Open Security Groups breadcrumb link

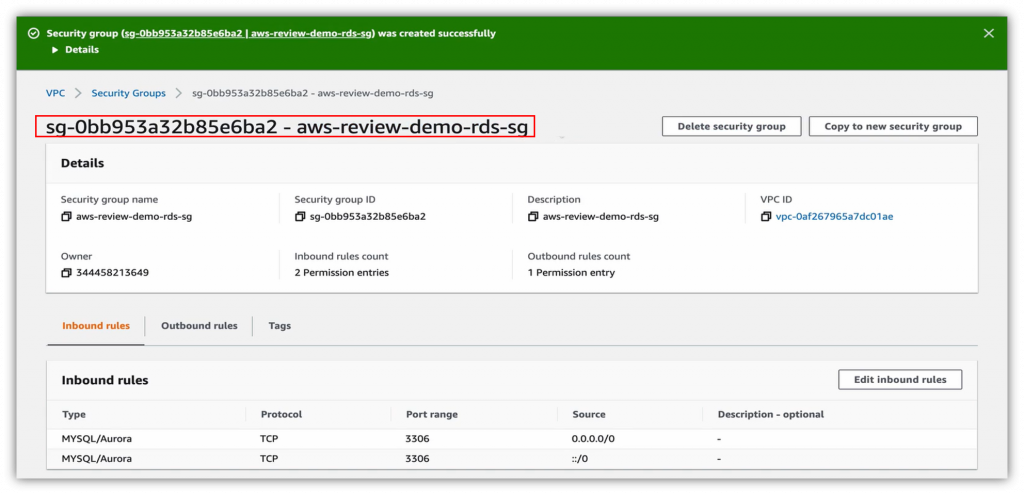pos(129,93)
